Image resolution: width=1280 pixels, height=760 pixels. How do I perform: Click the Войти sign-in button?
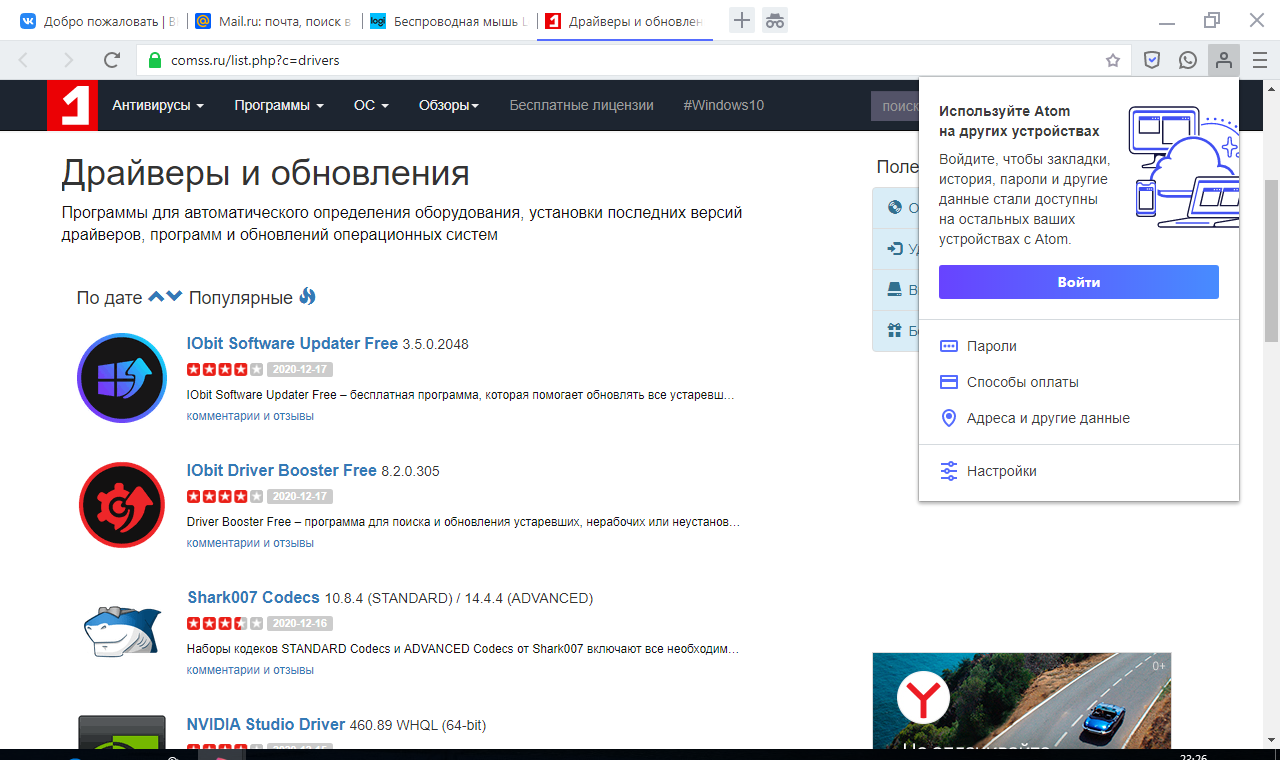point(1078,282)
